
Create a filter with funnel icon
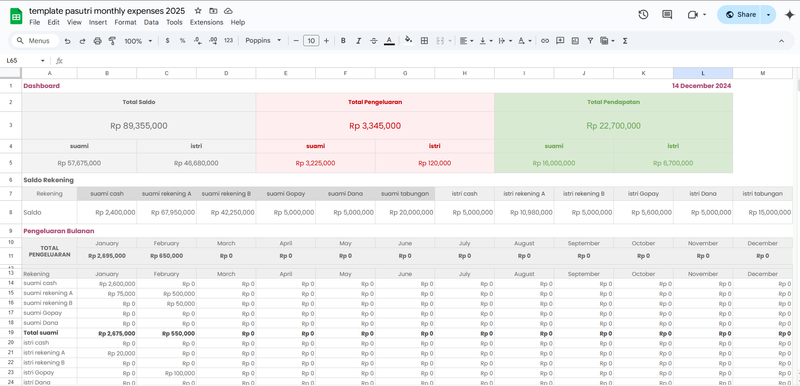[x=590, y=41]
